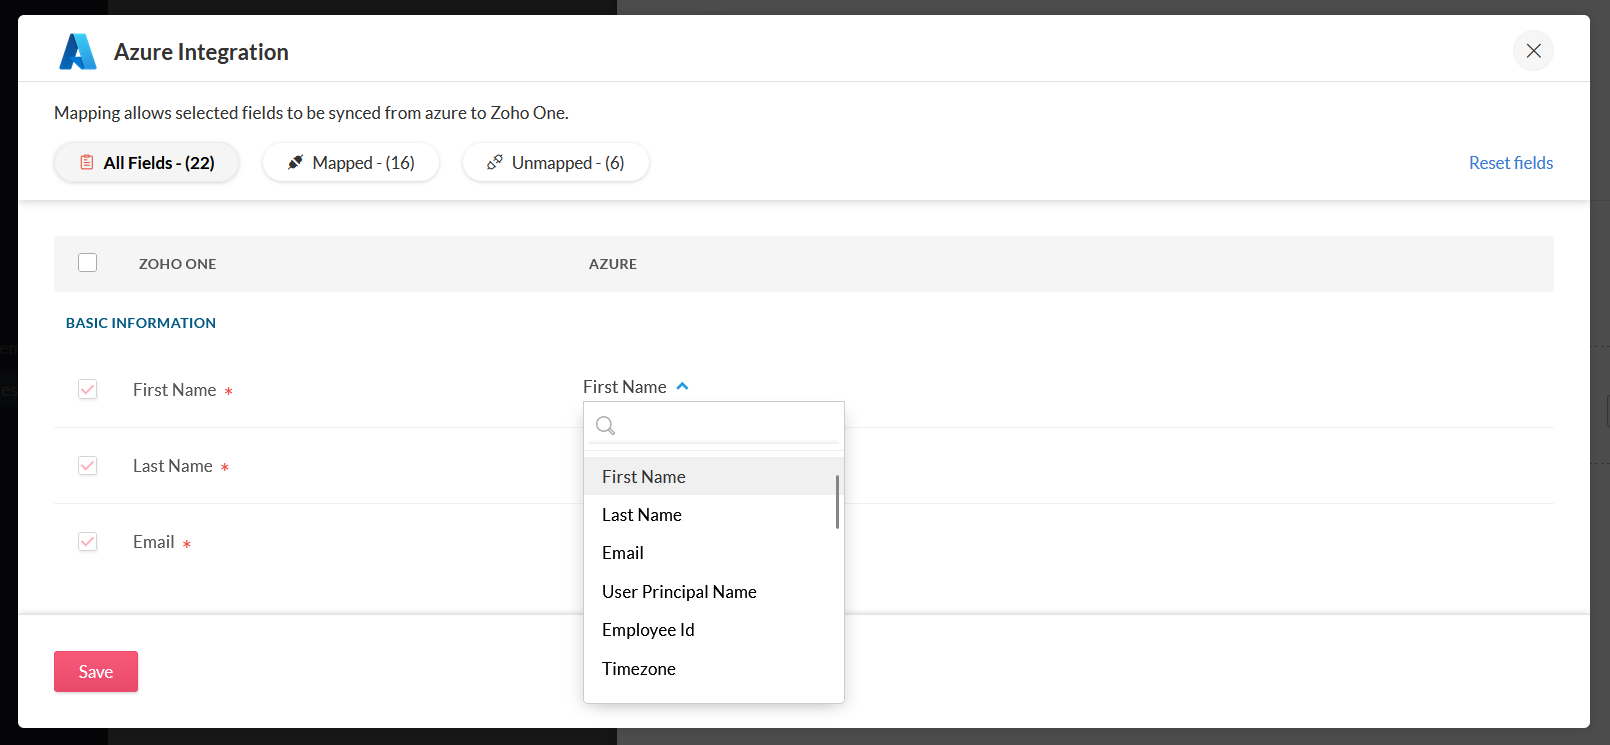1610x745 pixels.
Task: Click the Mapped plug icon
Action: (295, 162)
